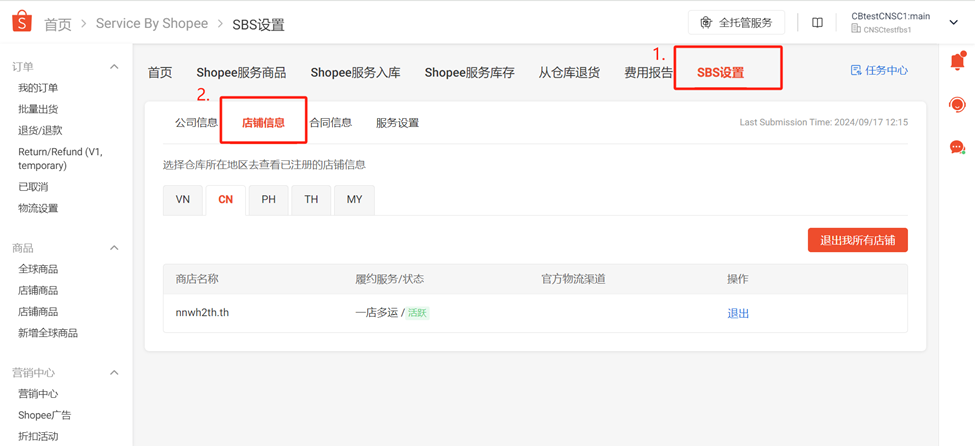Open 我的订单 in sidebar

pos(38,88)
